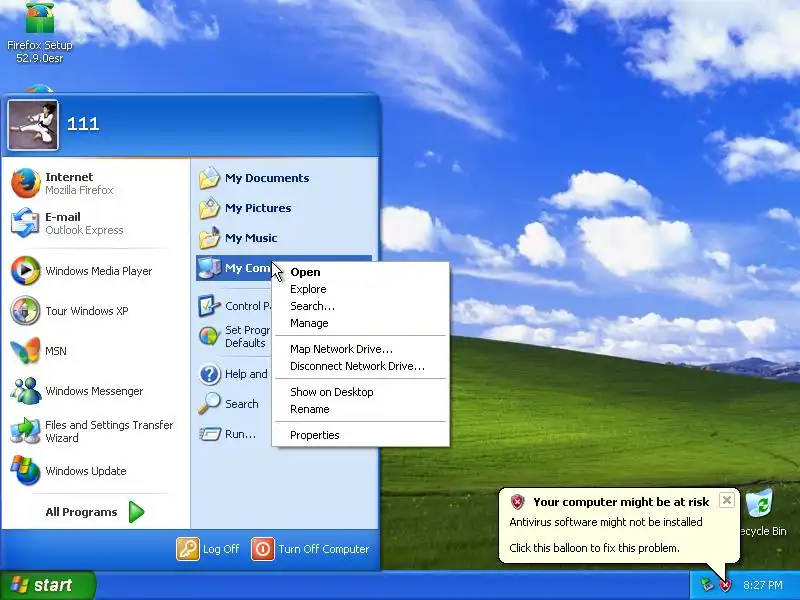Expand All Programs green arrow

click(x=136, y=512)
